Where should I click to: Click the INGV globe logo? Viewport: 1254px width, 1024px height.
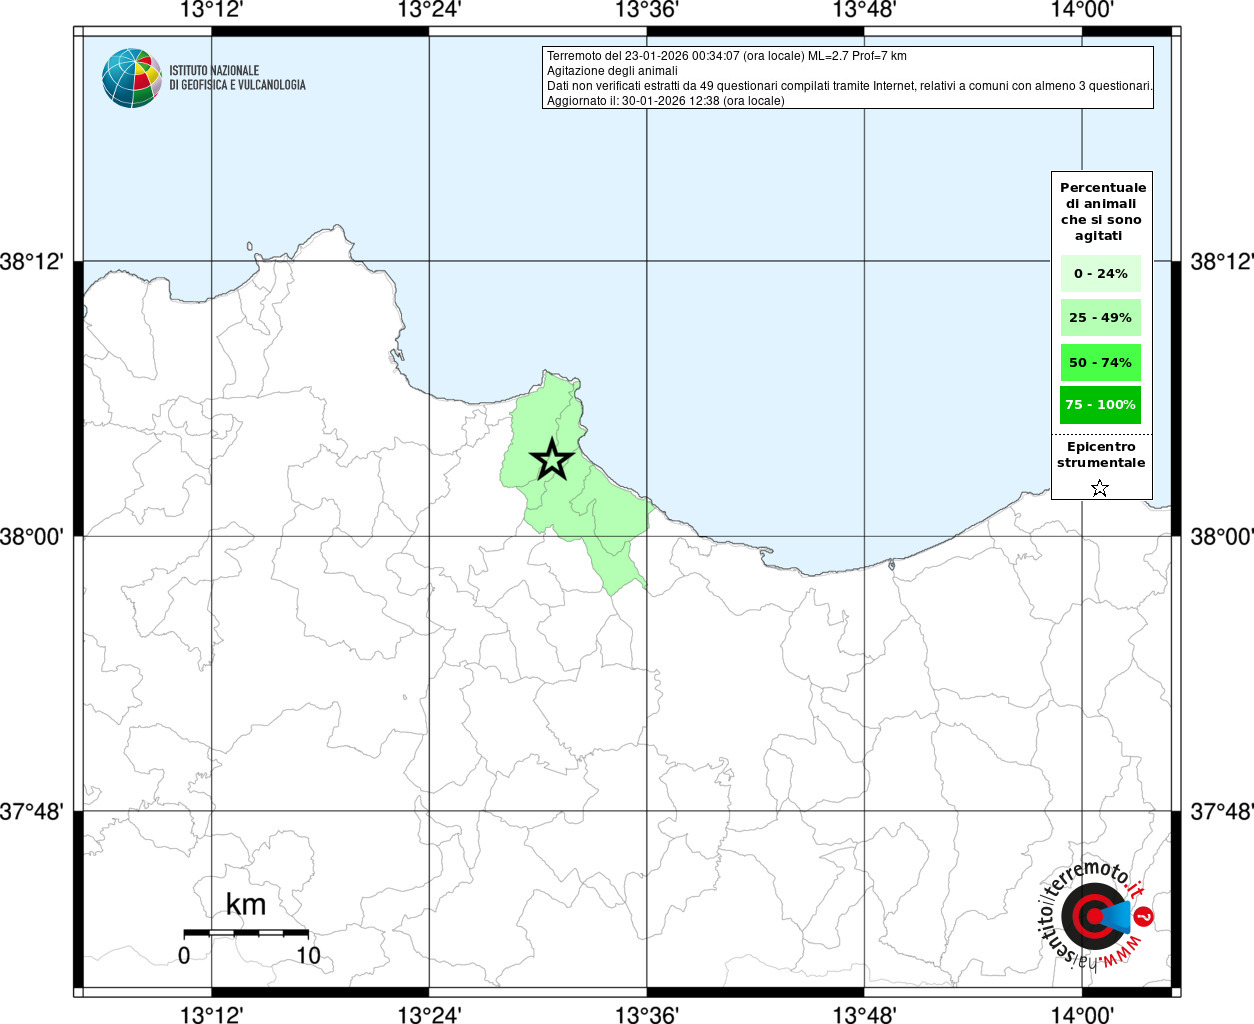[131, 78]
